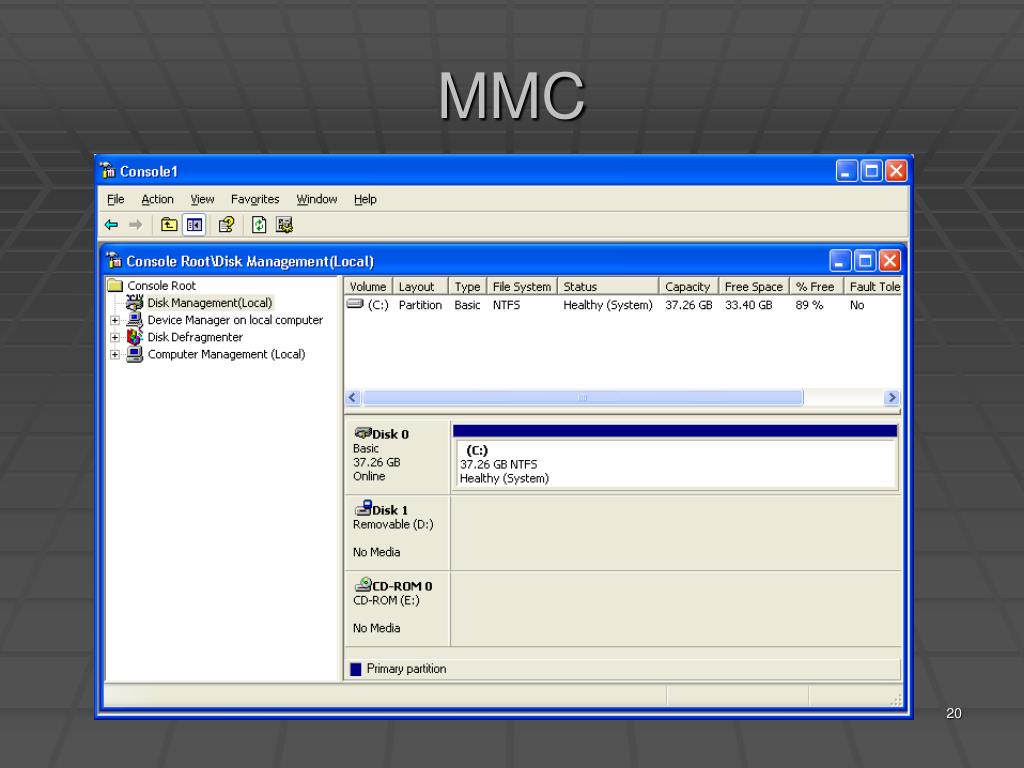This screenshot has height=768, width=1024.
Task: Close the Console1 window
Action: coord(896,171)
